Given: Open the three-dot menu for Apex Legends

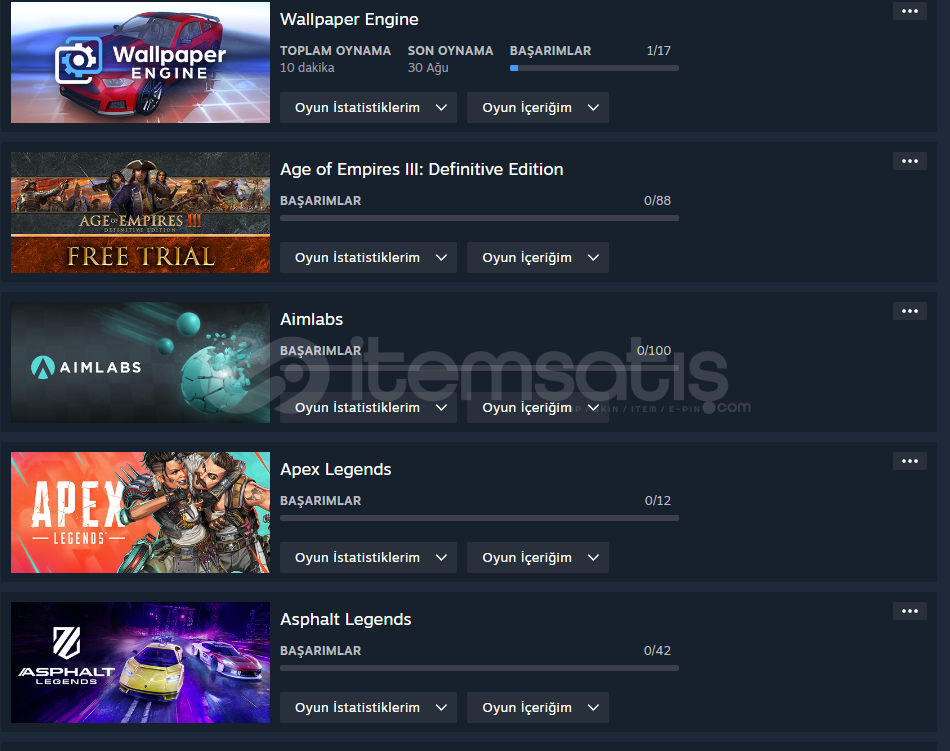Looking at the screenshot, I should pos(909,461).
